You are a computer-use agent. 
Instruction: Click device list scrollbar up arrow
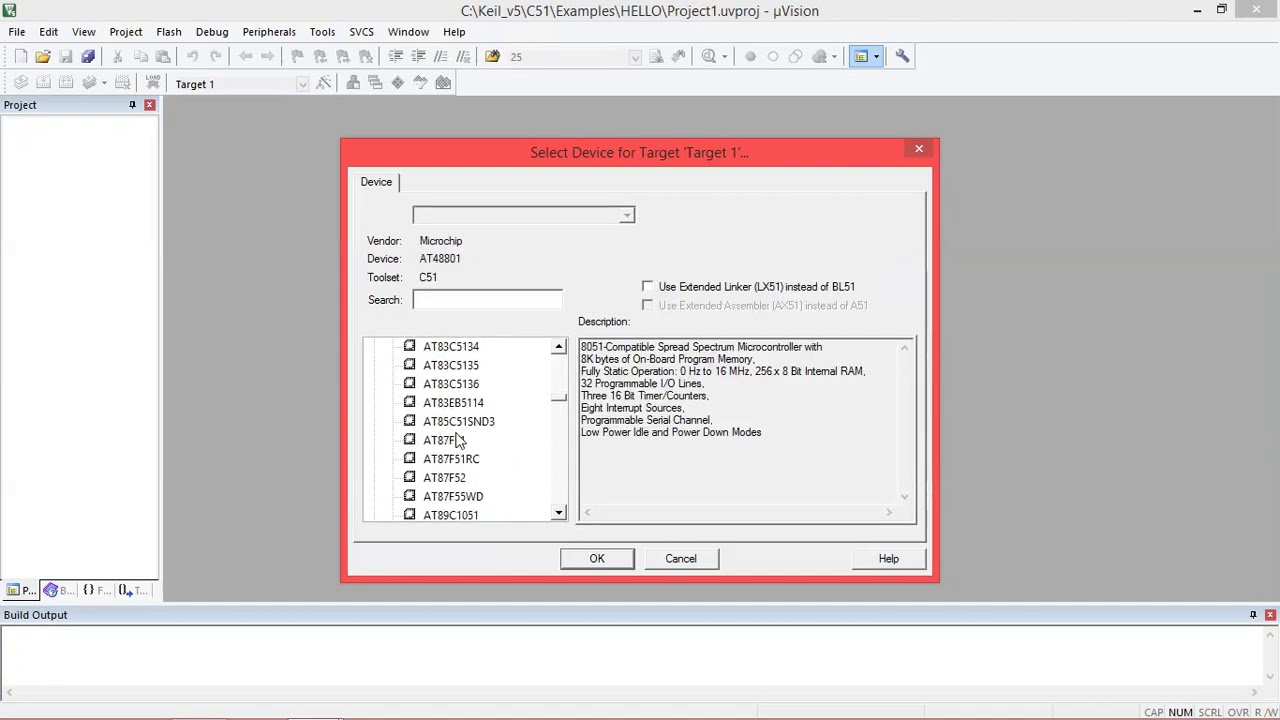[x=559, y=347]
